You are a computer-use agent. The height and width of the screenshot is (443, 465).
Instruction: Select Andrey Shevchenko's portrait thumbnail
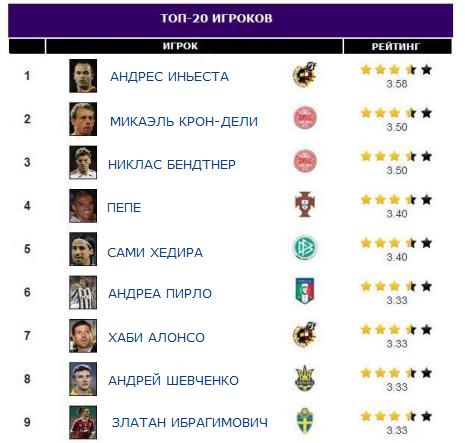pos(83,379)
